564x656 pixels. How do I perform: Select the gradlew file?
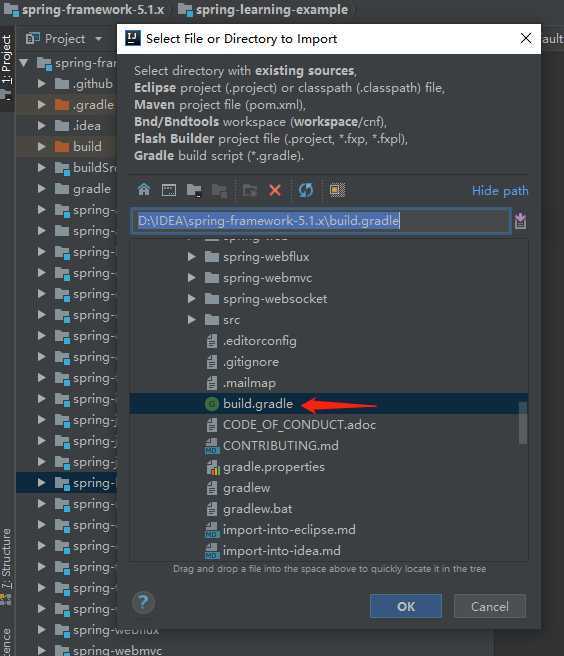246,488
